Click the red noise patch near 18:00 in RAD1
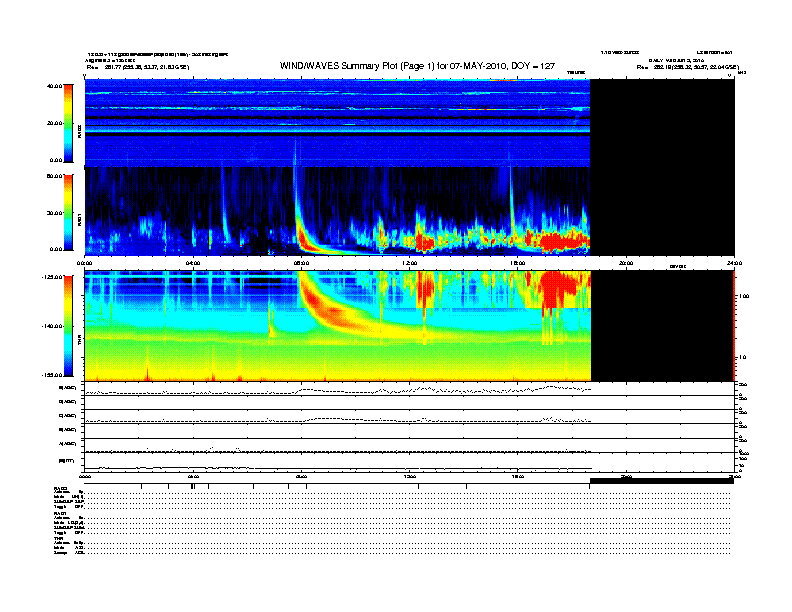Image resolution: width=792 pixels, height=612 pixels. [x=563, y=240]
